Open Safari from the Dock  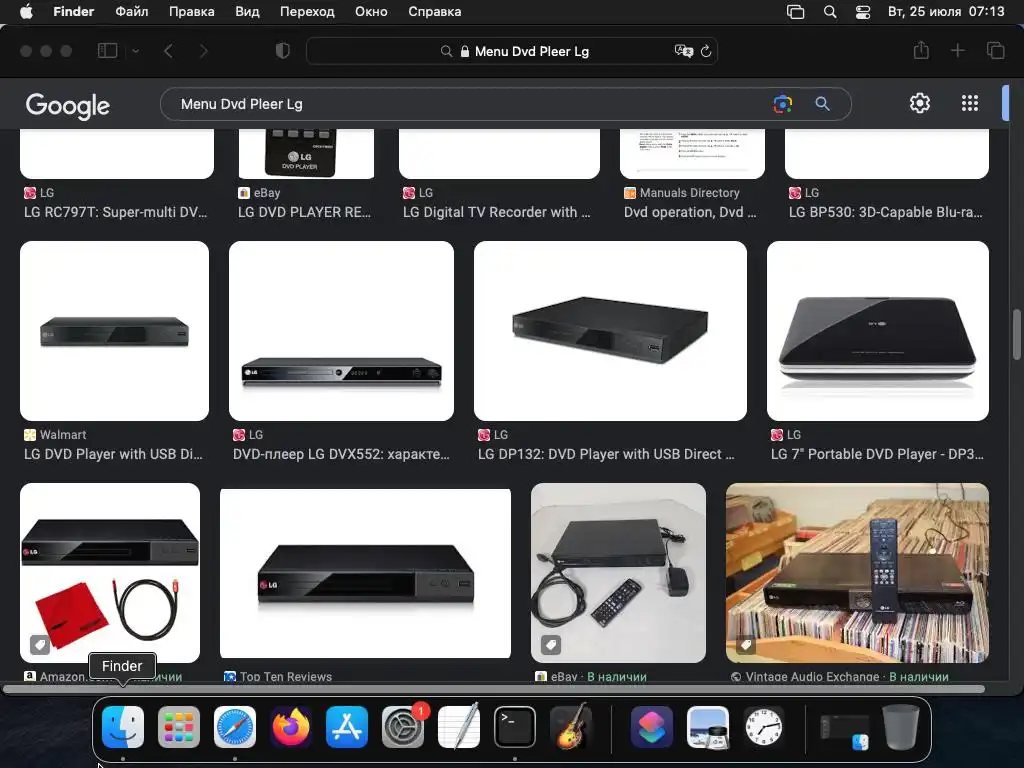point(234,727)
